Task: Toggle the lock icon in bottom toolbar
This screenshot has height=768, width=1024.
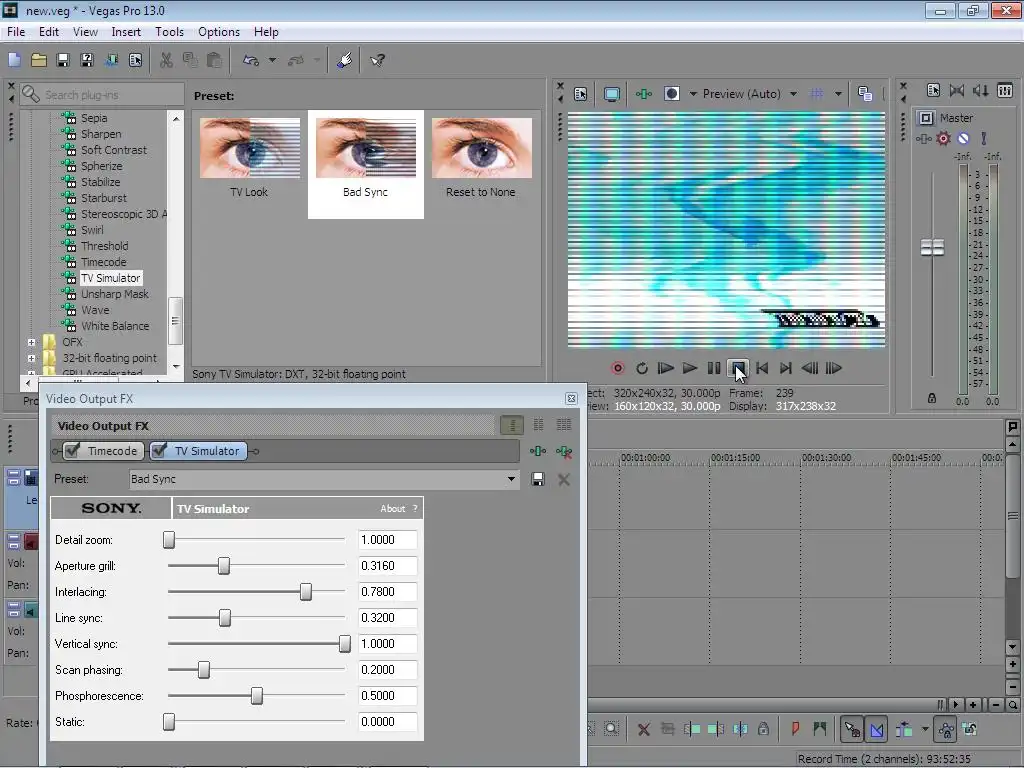Action: click(x=763, y=729)
